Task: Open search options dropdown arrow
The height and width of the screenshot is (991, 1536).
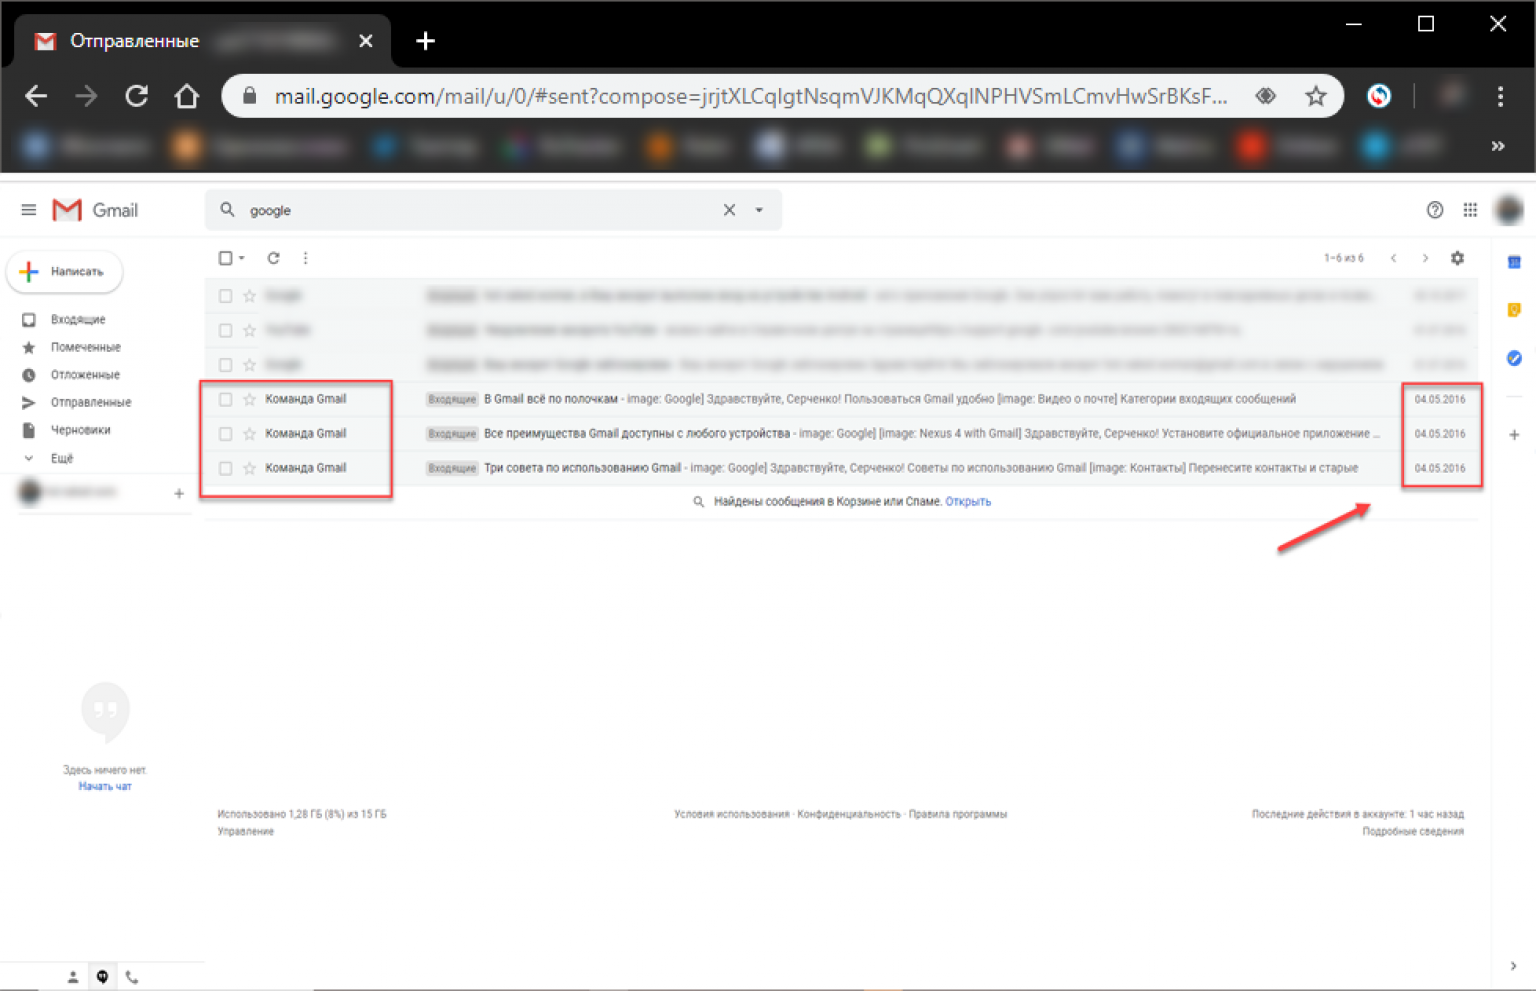Action: pos(759,210)
